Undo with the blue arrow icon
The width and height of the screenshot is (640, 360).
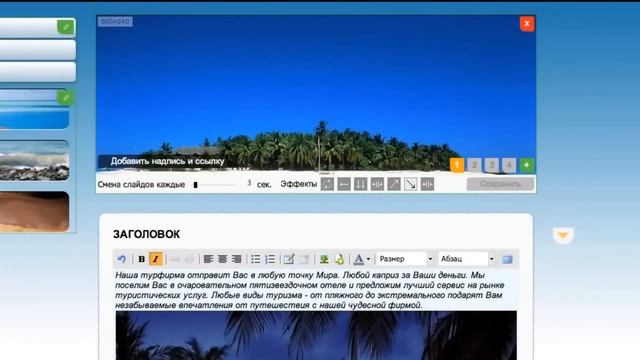pos(122,259)
